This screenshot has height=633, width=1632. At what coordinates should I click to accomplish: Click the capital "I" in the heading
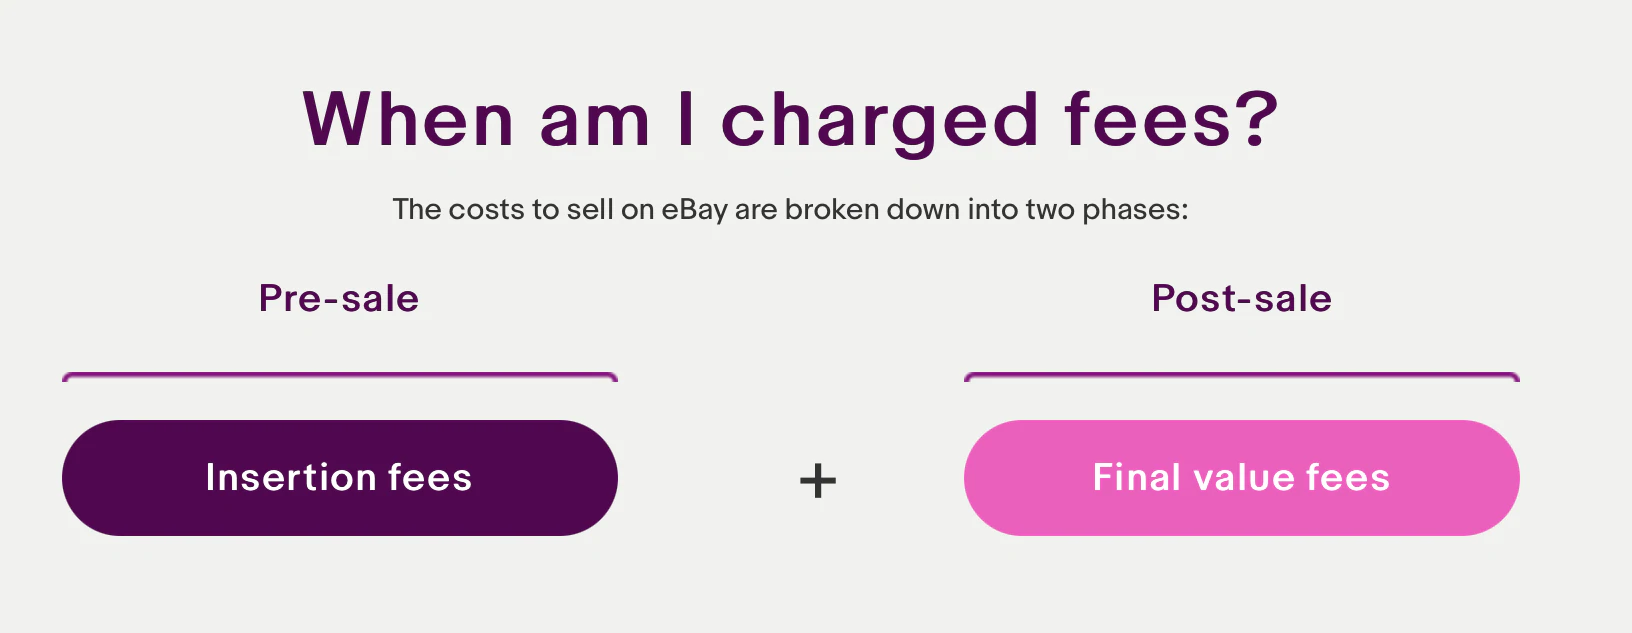point(685,120)
